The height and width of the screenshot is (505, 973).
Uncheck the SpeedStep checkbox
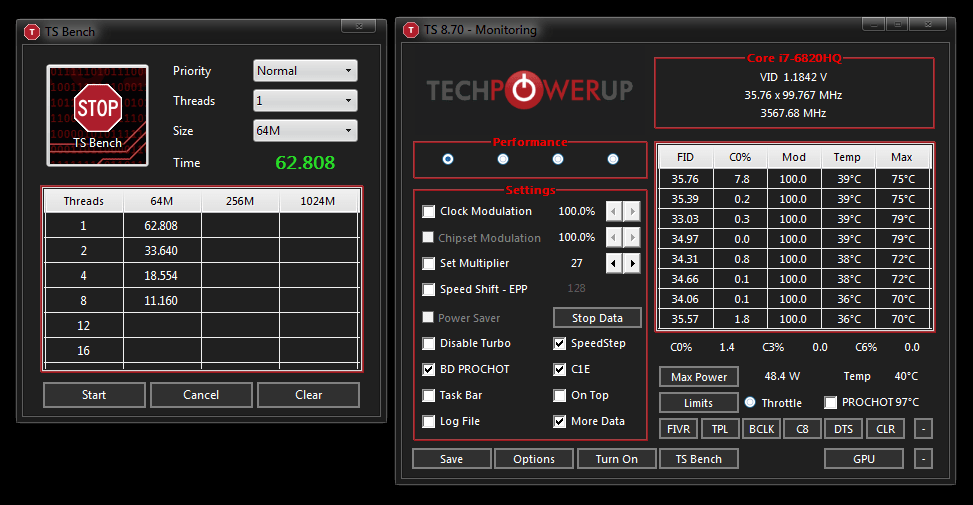coord(560,344)
